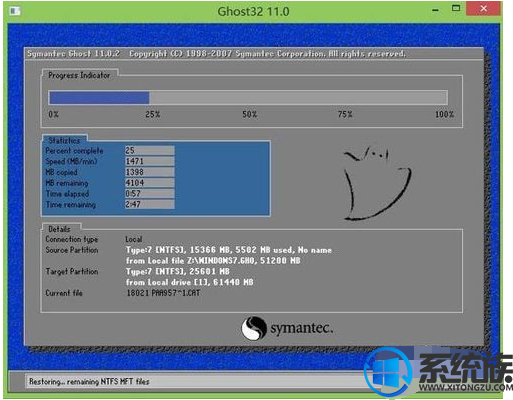Click the Percent complete label
The height and width of the screenshot is (400, 513).
(74, 151)
